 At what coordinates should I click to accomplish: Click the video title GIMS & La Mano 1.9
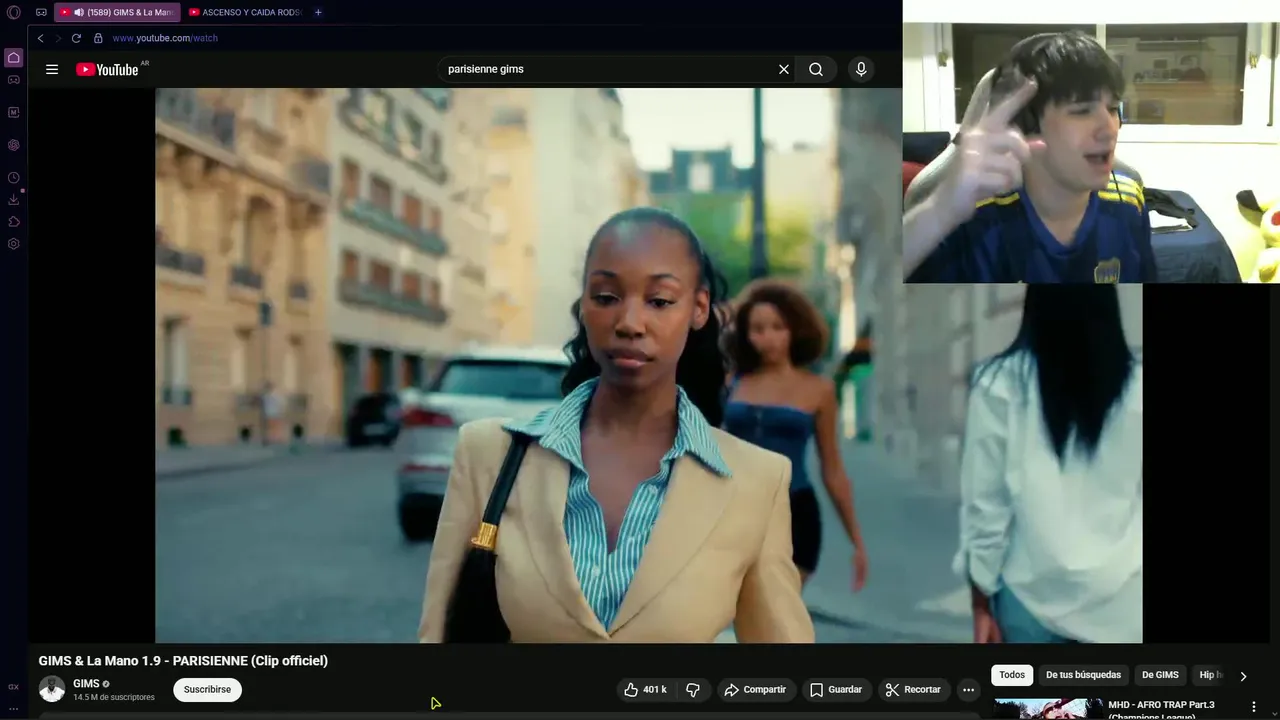click(183, 661)
